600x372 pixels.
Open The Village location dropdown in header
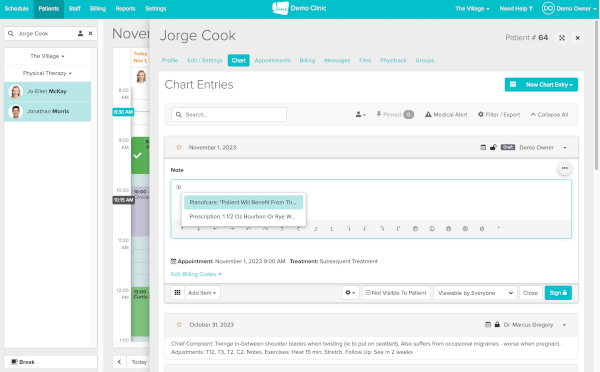[472, 9]
